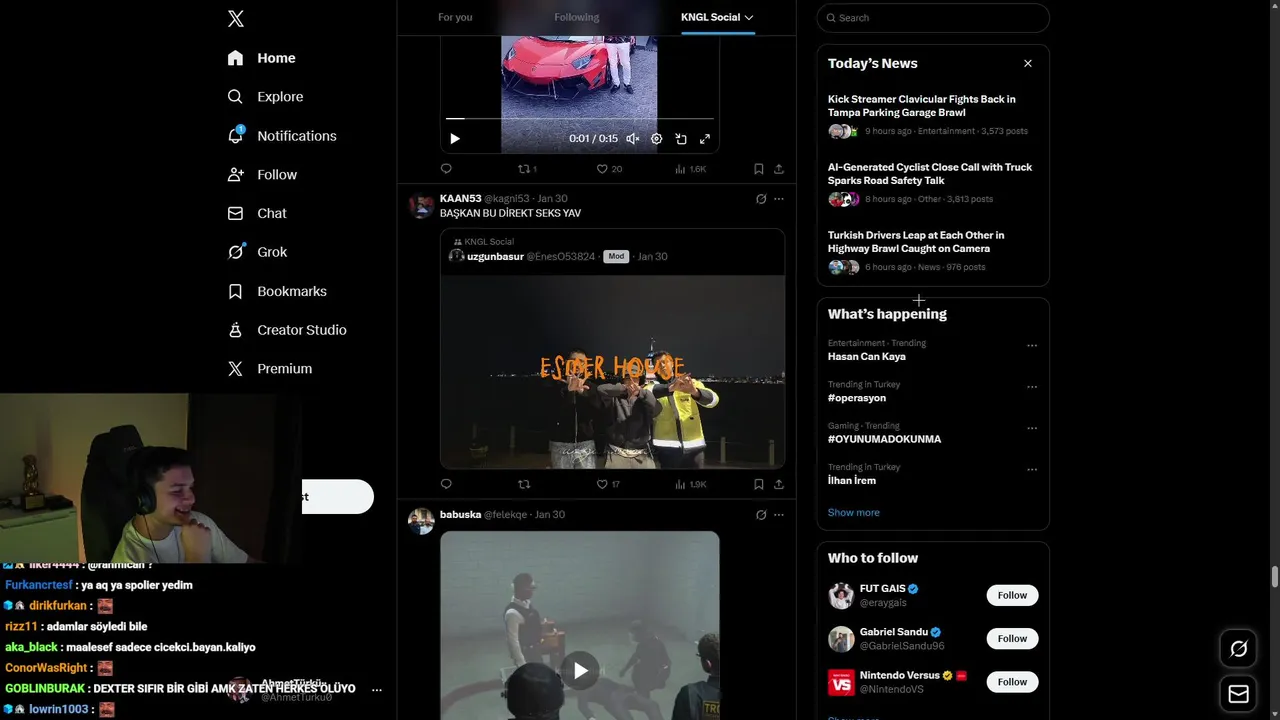Grab the page scrollbar thumb
This screenshot has width=1280, height=720.
[x=1274, y=577]
